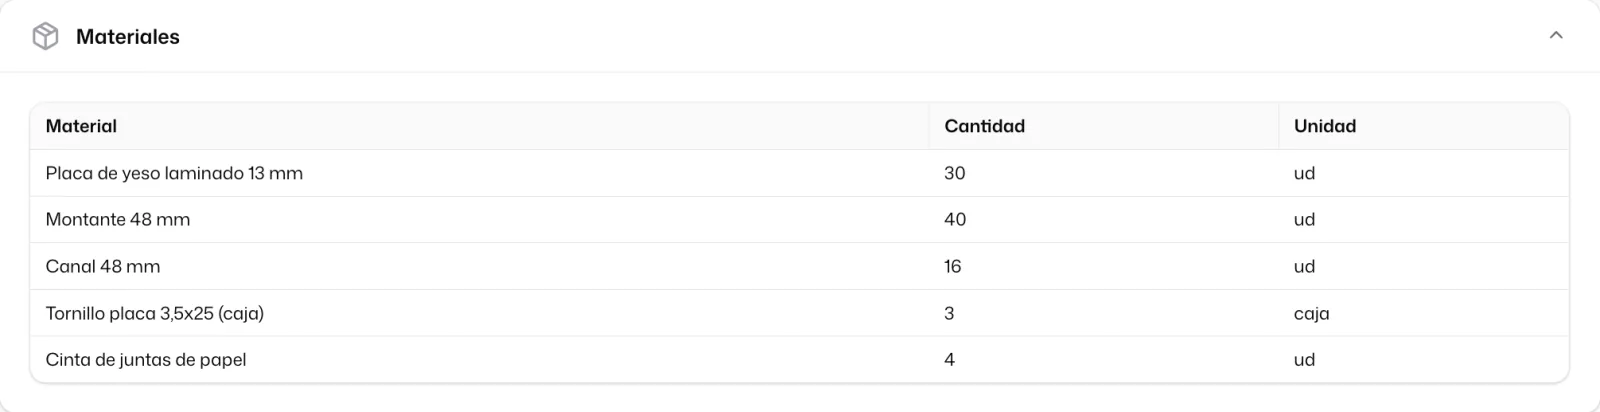Click the ud unit for Canal 48 mm
This screenshot has width=1600, height=412.
coord(1304,266)
